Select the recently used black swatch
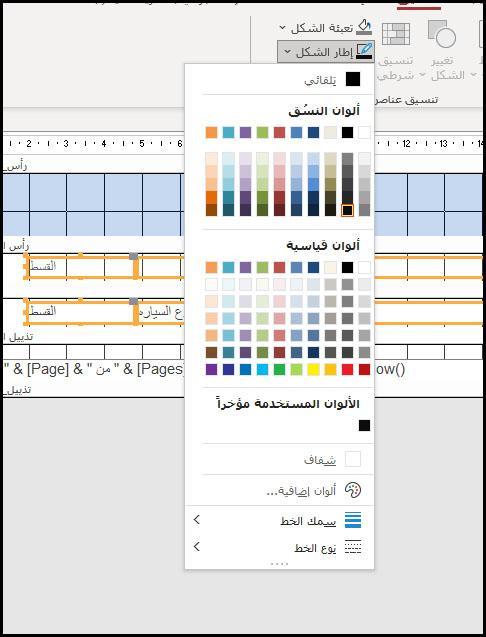 coord(364,425)
